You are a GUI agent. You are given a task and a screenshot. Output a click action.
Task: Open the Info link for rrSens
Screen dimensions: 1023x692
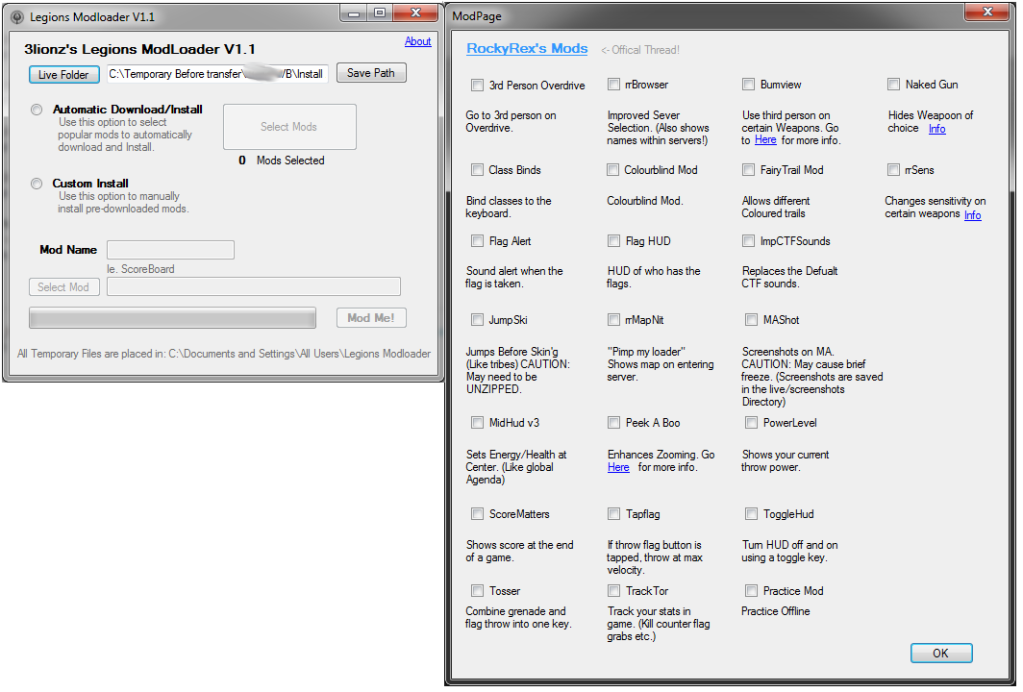pos(973,215)
